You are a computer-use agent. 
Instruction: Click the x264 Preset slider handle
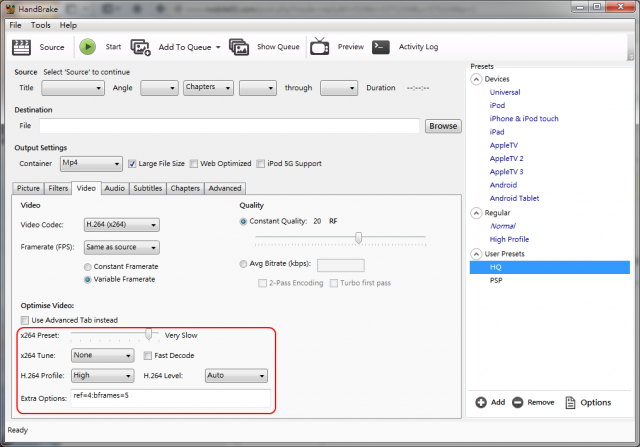tap(149, 334)
